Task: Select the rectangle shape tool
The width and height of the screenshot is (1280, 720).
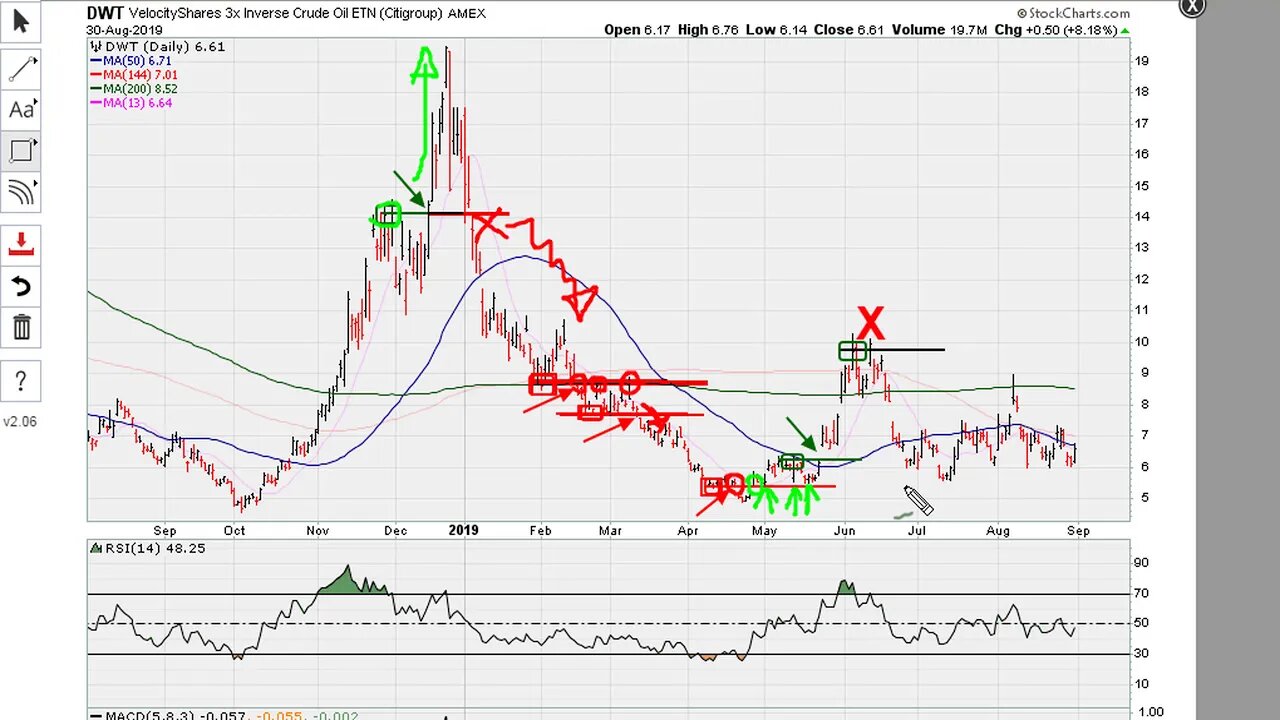Action: [21, 151]
